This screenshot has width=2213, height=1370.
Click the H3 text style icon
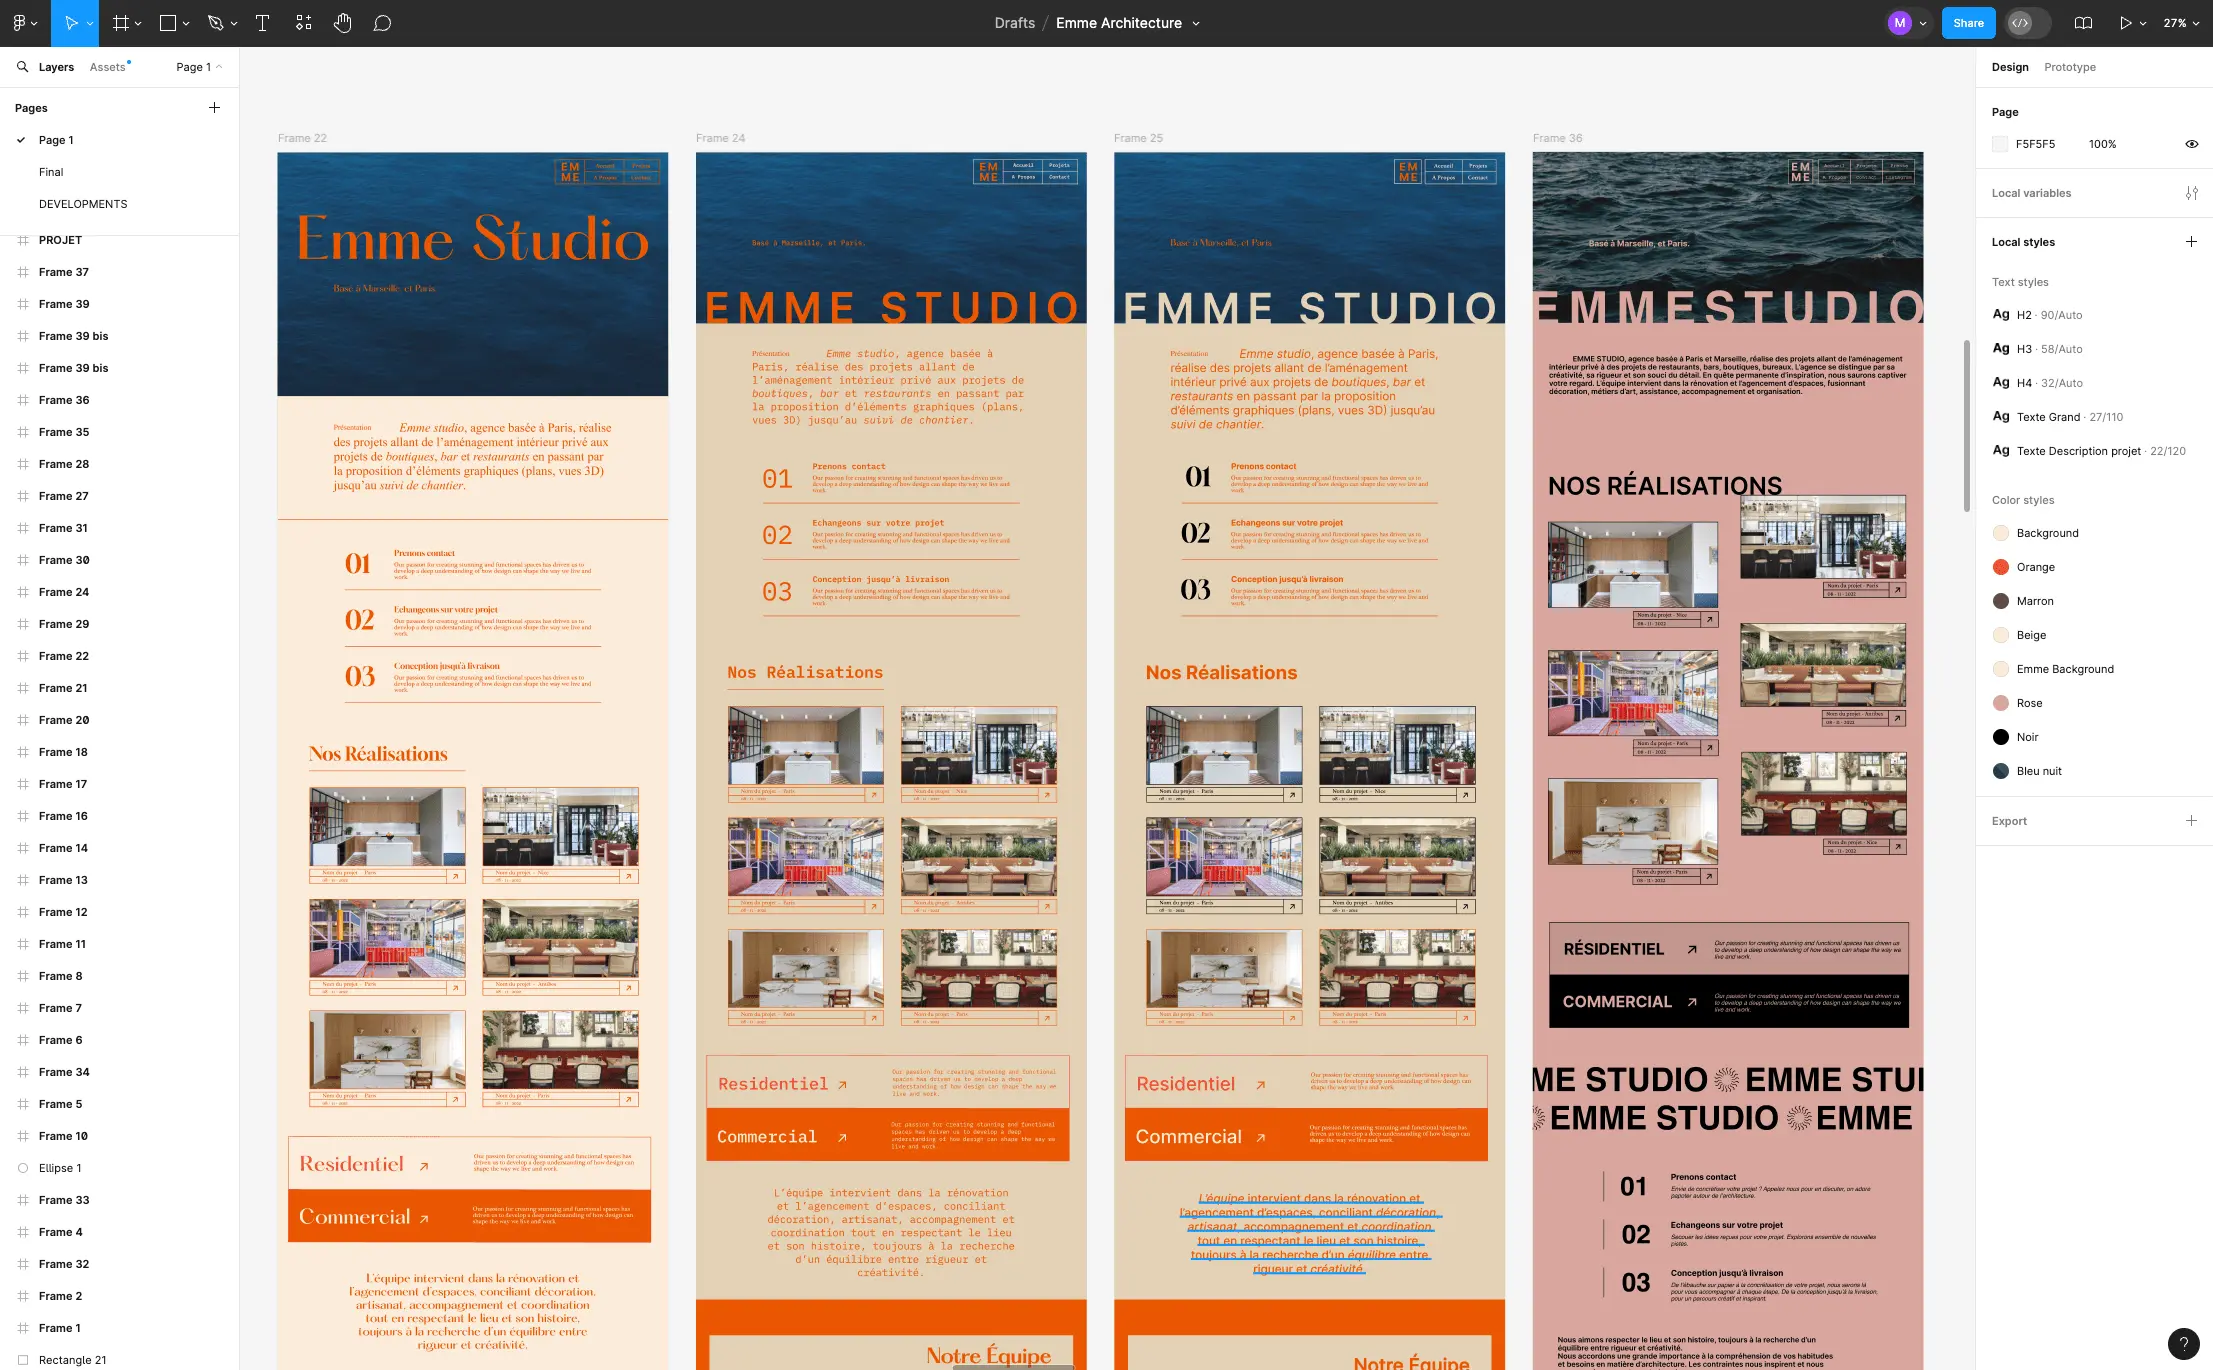pos(2001,349)
